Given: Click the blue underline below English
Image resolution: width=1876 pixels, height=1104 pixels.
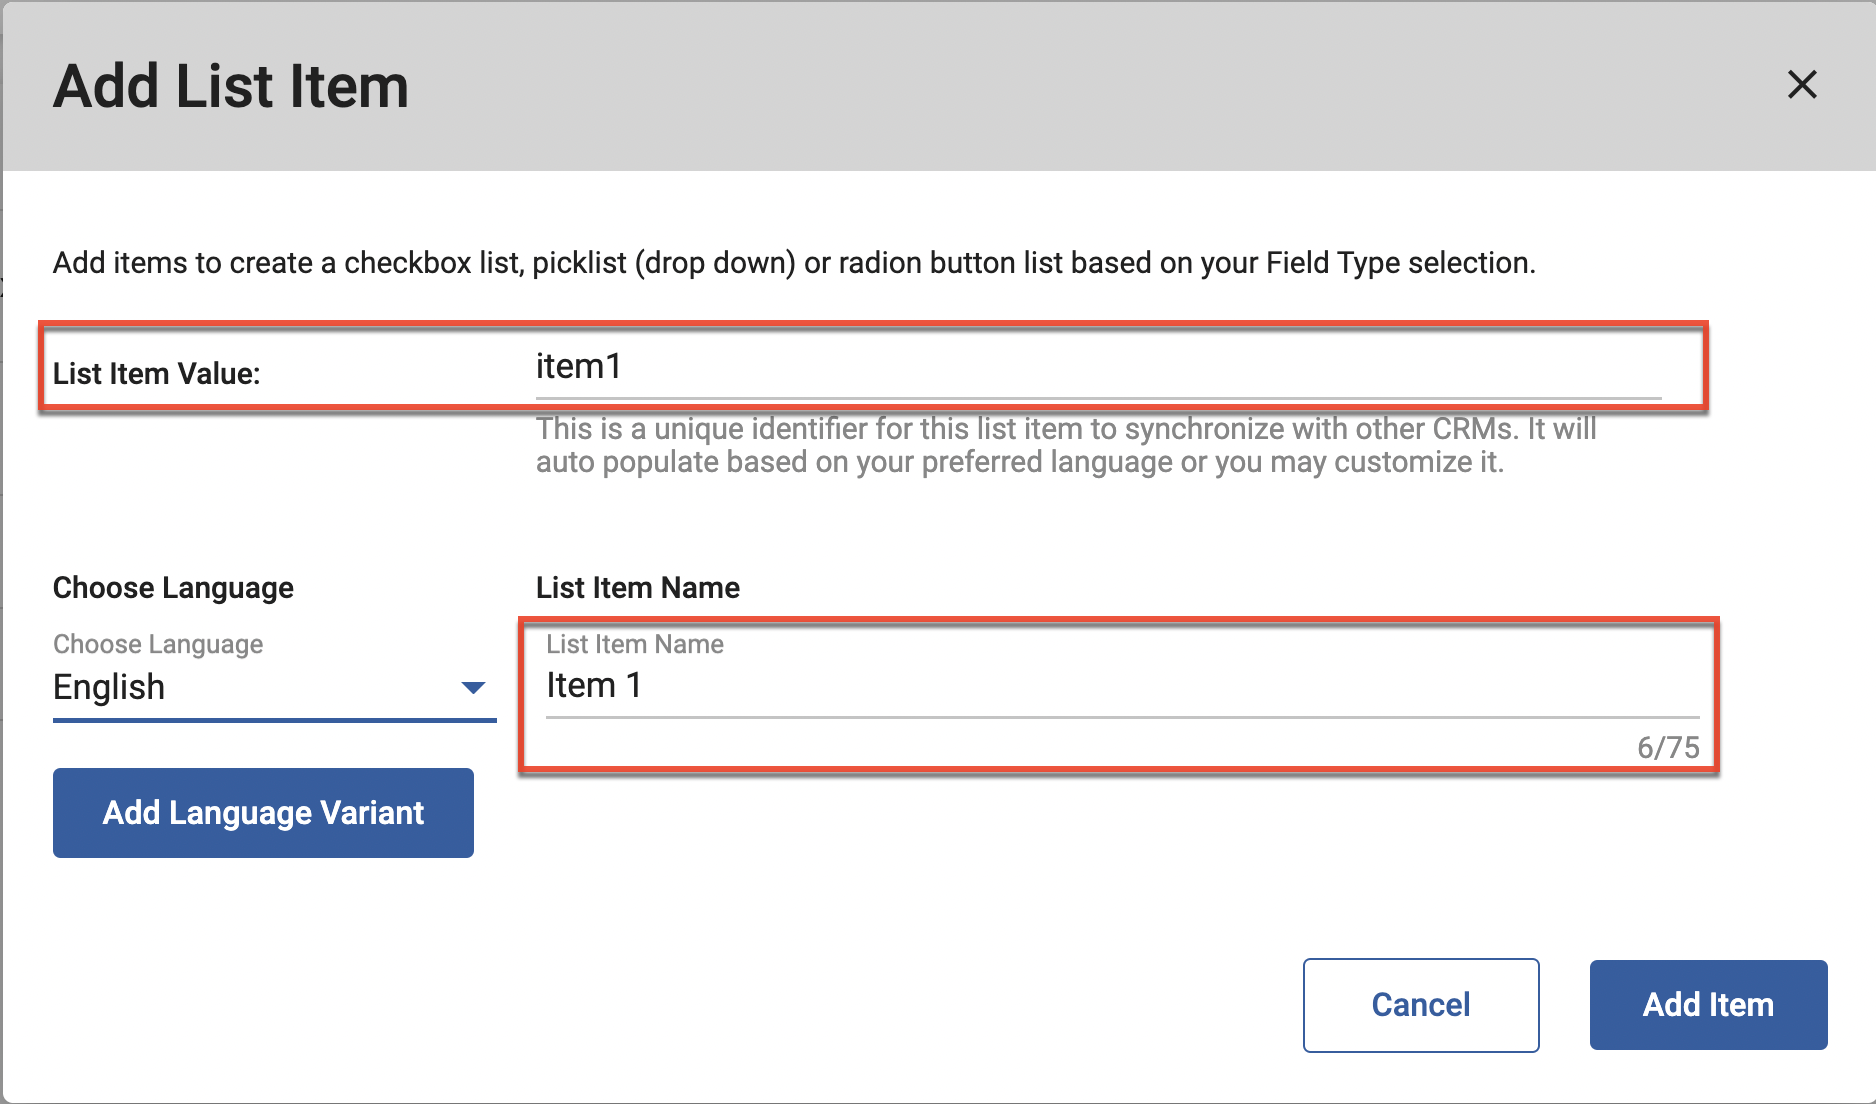Looking at the screenshot, I should 274,719.
